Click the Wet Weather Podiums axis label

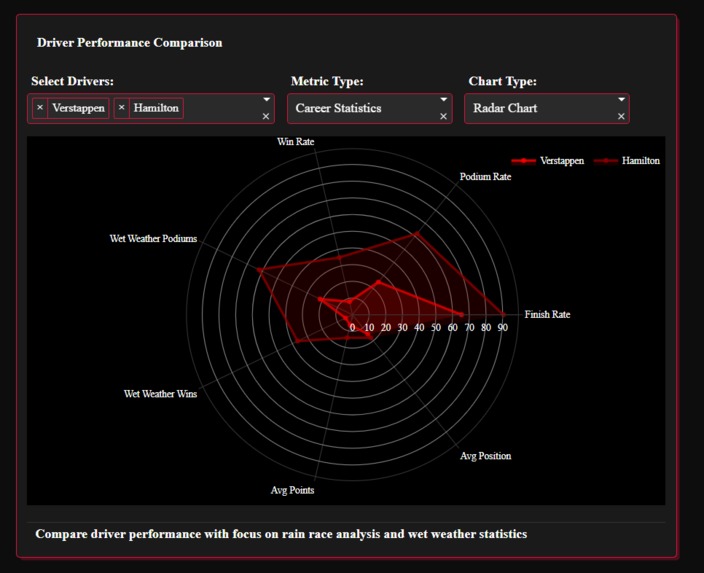coord(153,238)
